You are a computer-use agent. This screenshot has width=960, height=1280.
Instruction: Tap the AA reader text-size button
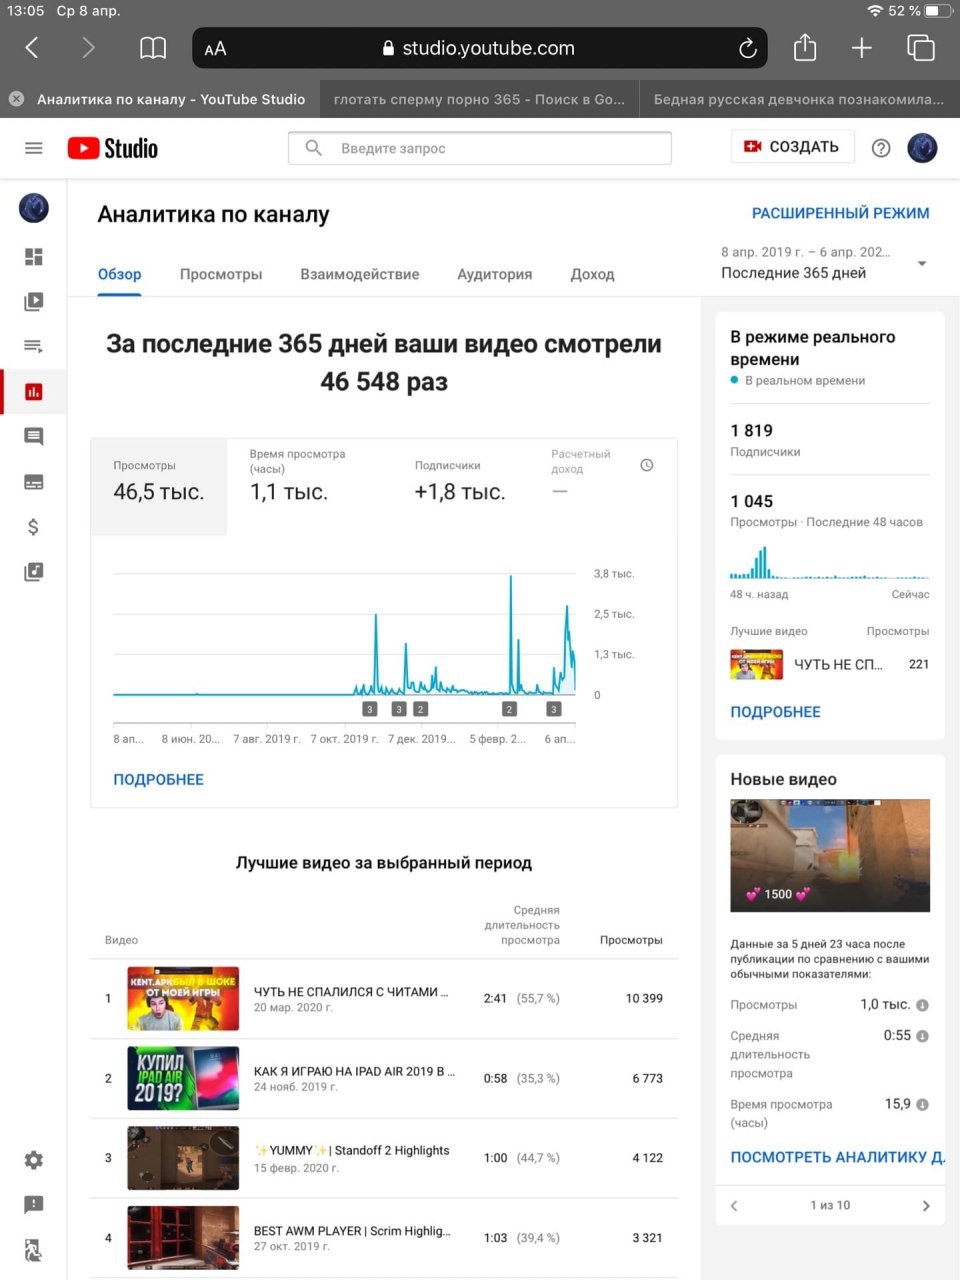[215, 48]
